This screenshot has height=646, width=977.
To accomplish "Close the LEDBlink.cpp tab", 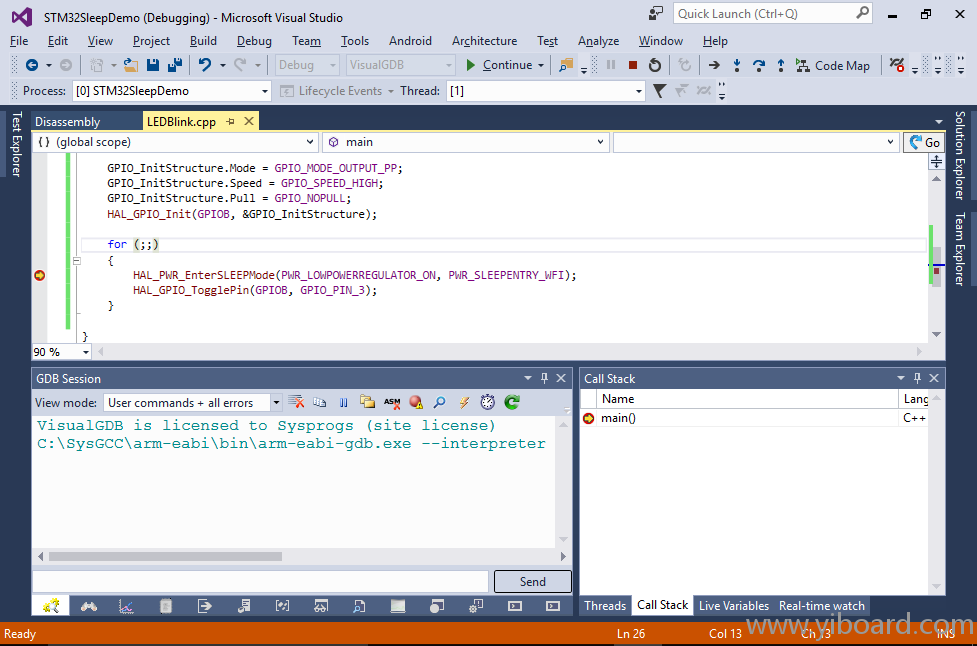I will coord(249,121).
